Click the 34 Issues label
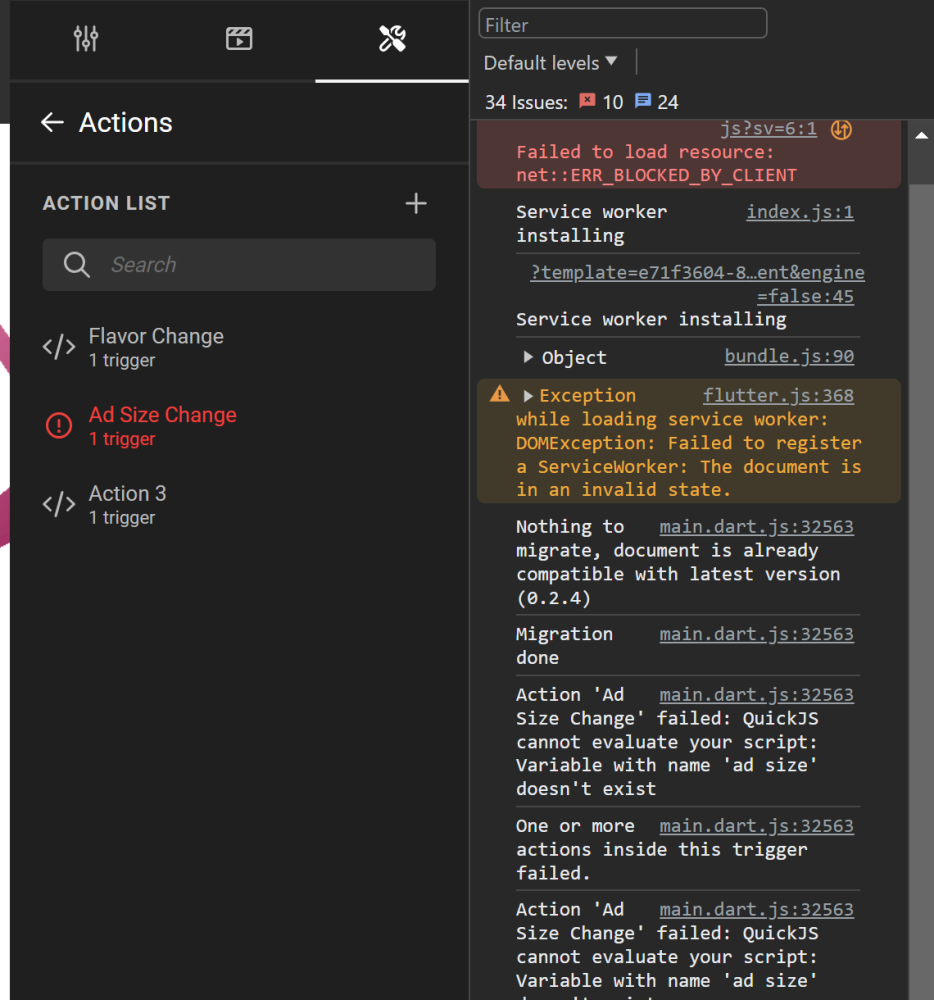Screen dimensions: 934x1000 pos(526,102)
